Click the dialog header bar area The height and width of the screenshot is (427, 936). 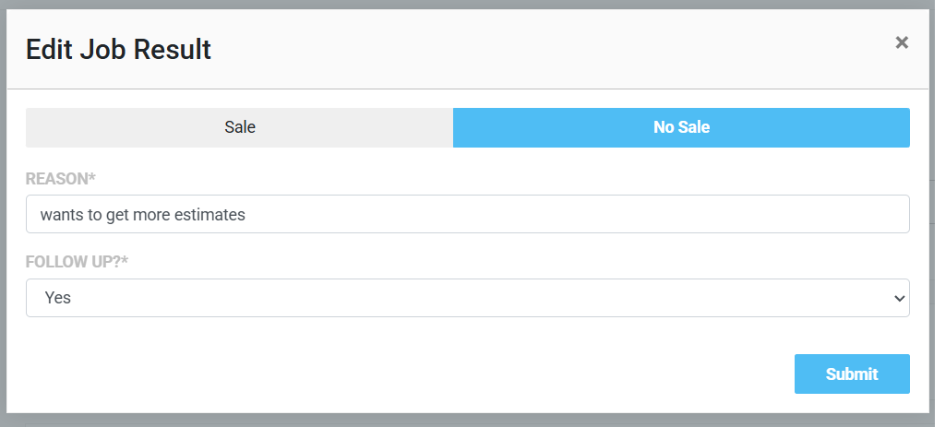[x=500, y=49]
